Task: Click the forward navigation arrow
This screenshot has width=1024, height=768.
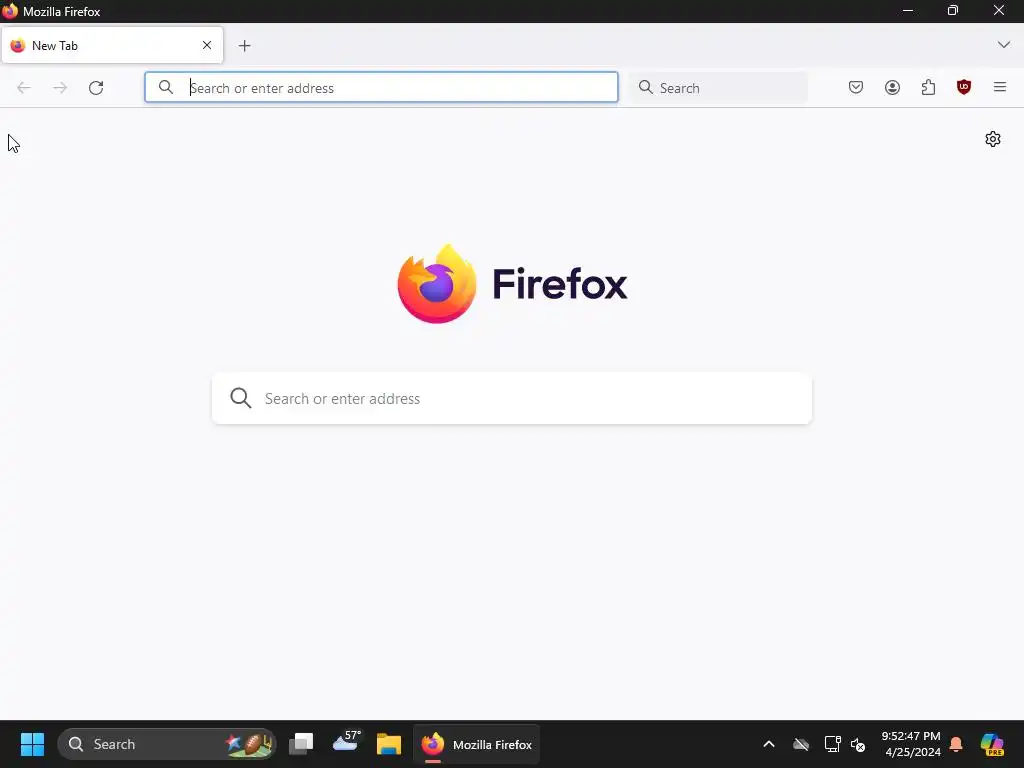Action: [60, 88]
